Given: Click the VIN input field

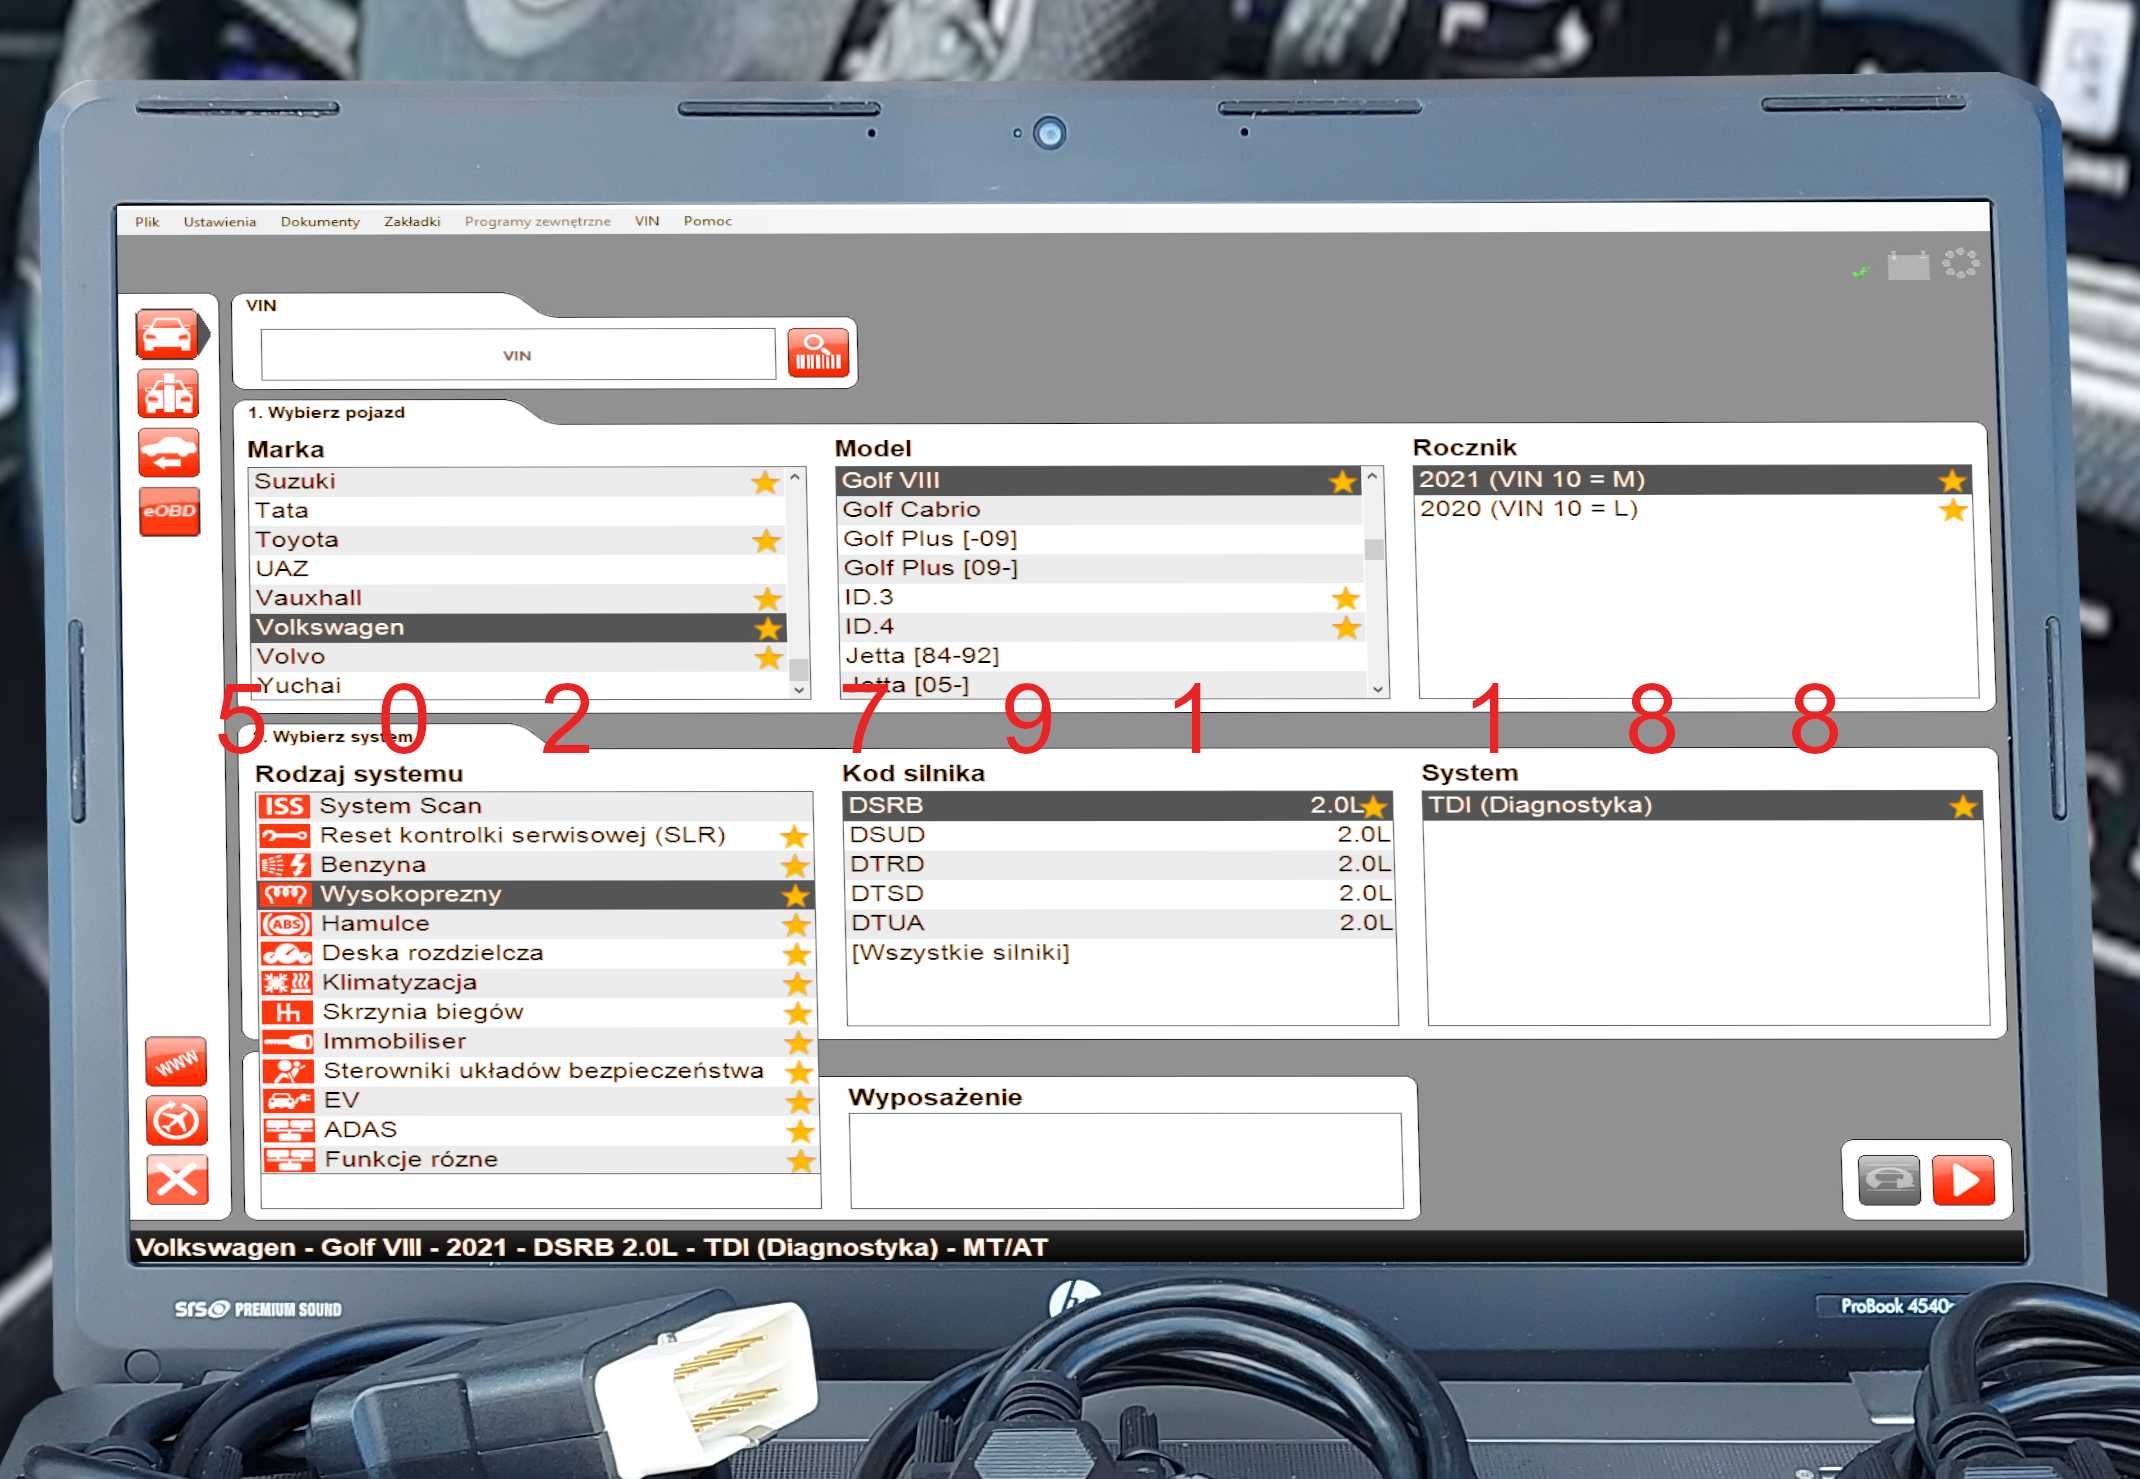Looking at the screenshot, I should pos(518,354).
